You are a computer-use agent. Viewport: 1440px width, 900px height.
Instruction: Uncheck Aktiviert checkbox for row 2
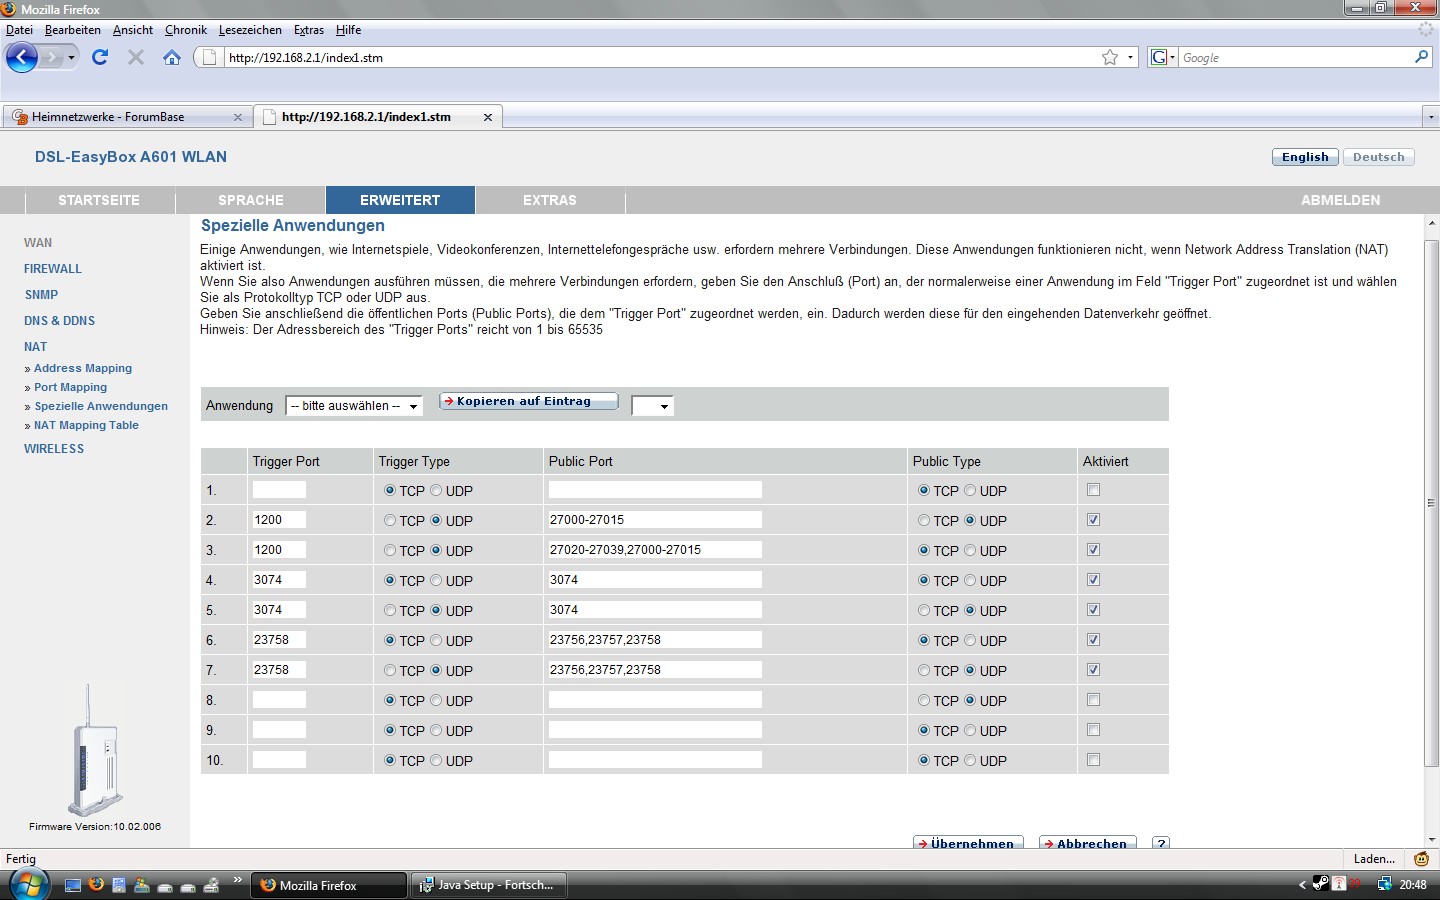pos(1093,520)
